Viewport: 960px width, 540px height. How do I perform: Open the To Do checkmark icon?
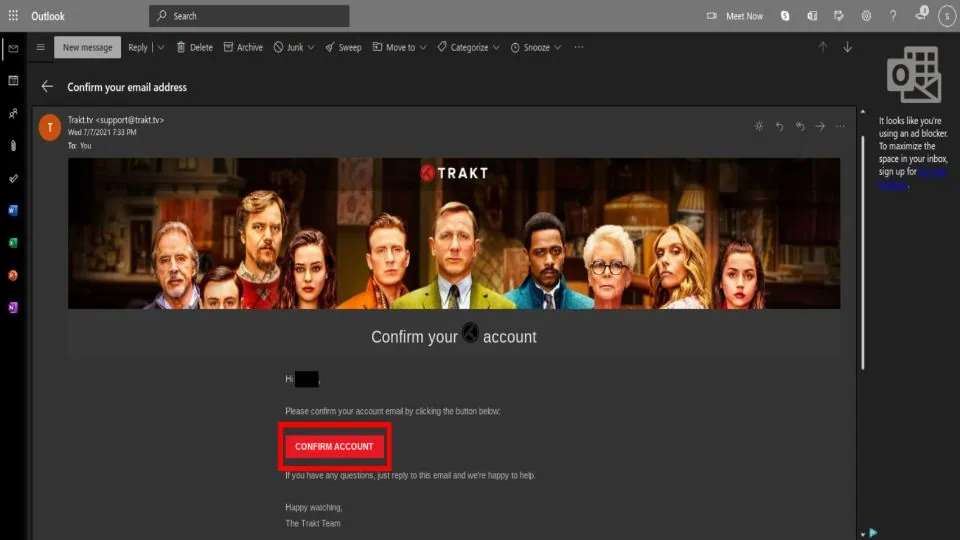[x=13, y=178]
